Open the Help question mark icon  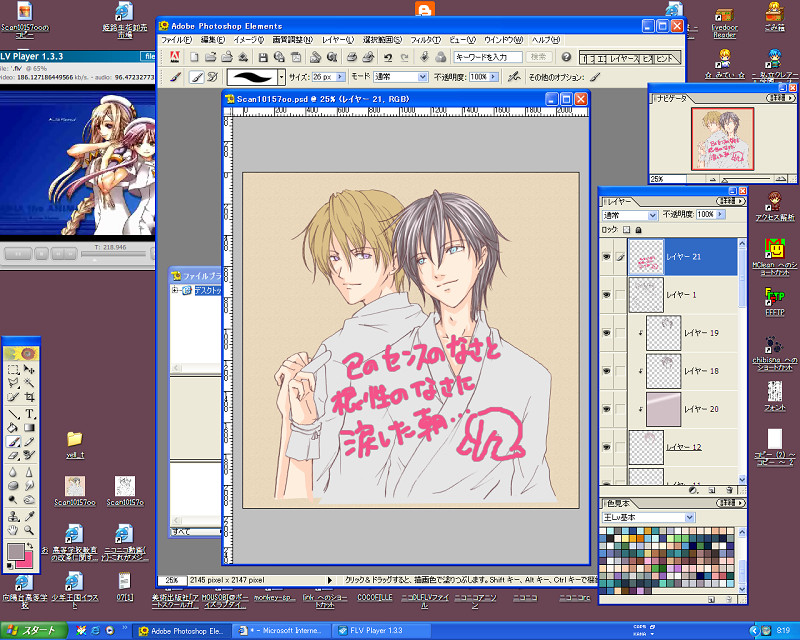coord(566,57)
